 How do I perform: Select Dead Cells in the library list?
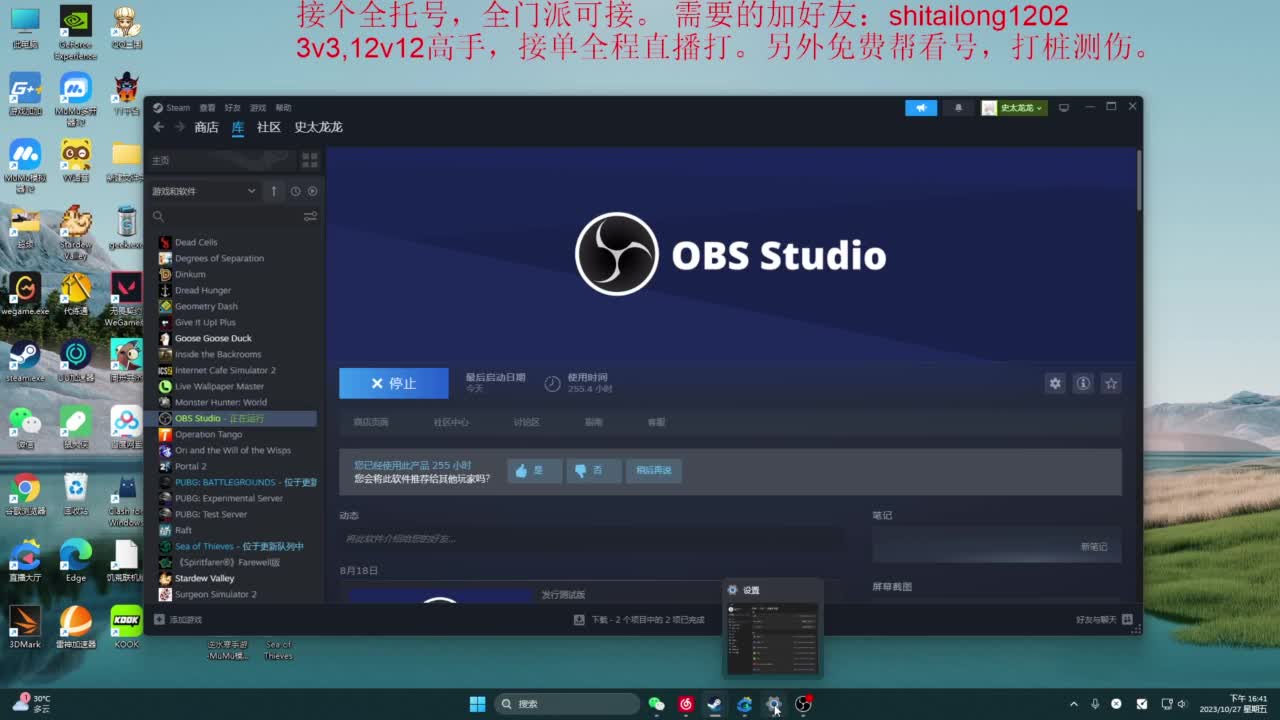click(196, 242)
